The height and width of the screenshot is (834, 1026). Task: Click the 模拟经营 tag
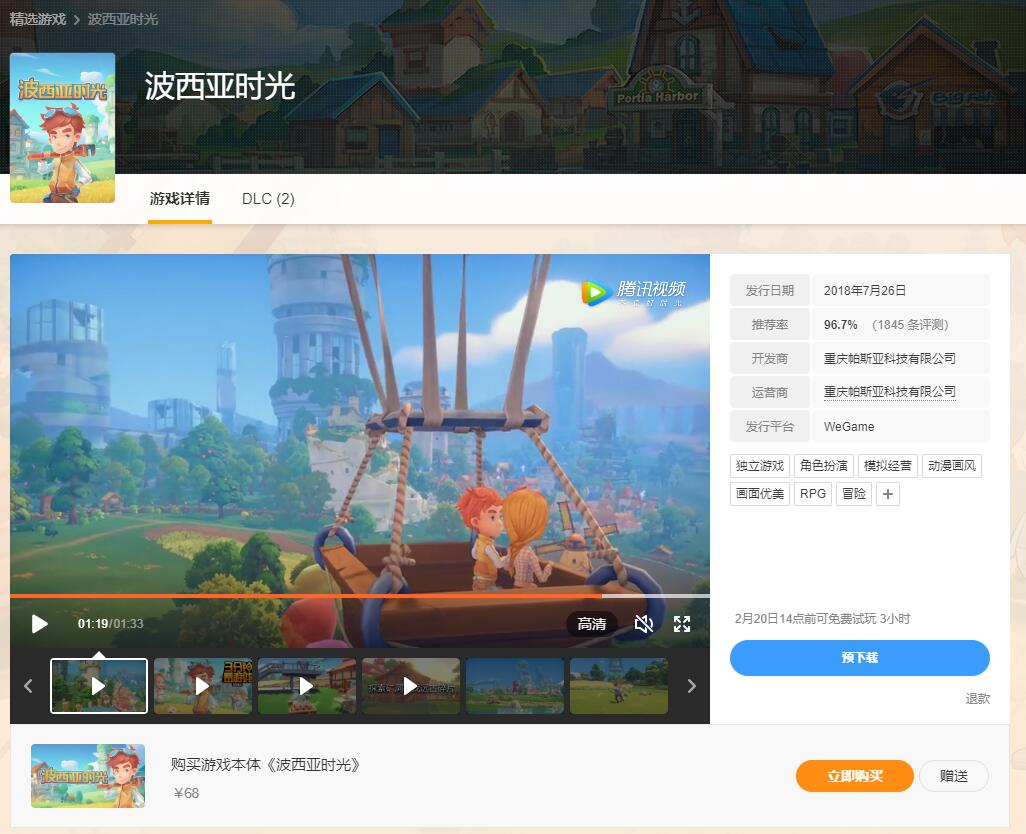point(887,466)
